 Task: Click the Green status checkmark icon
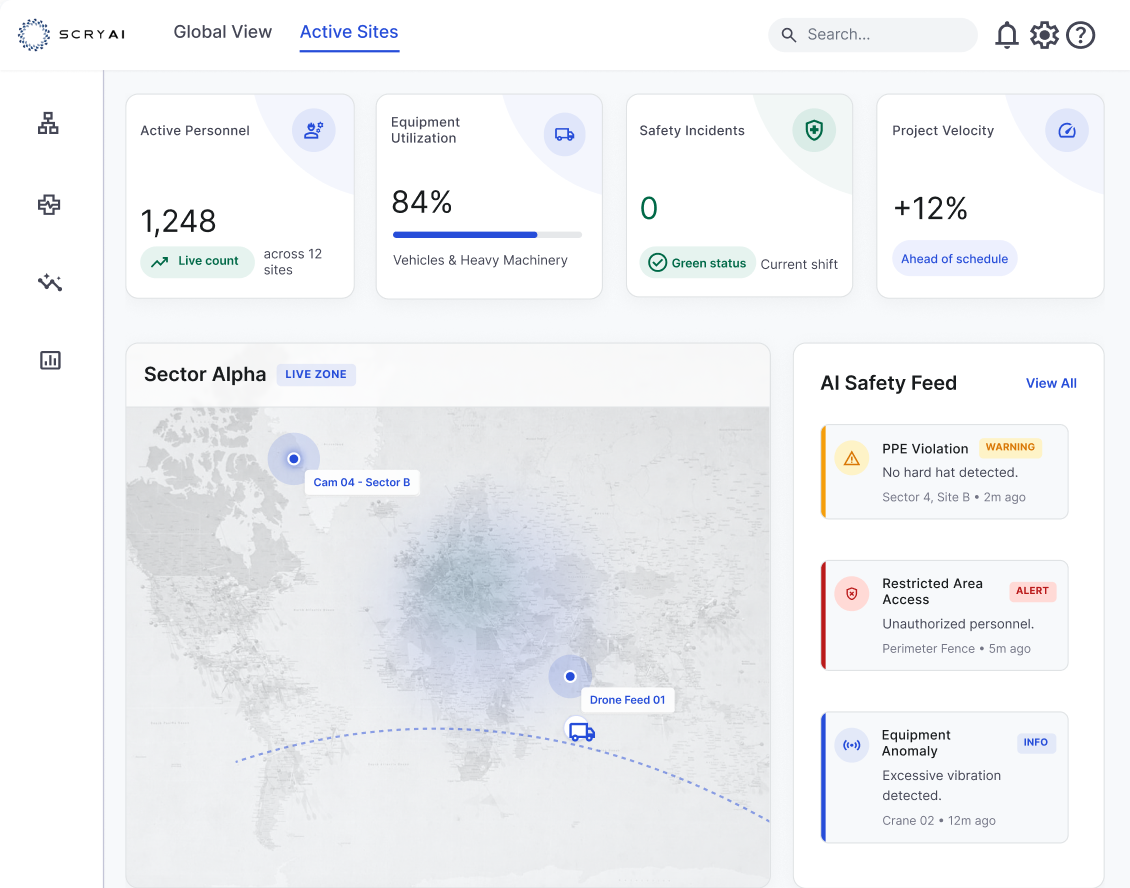click(657, 262)
